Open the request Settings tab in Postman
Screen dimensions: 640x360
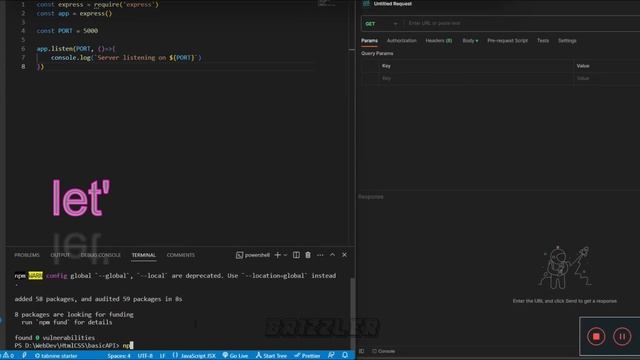[567, 41]
